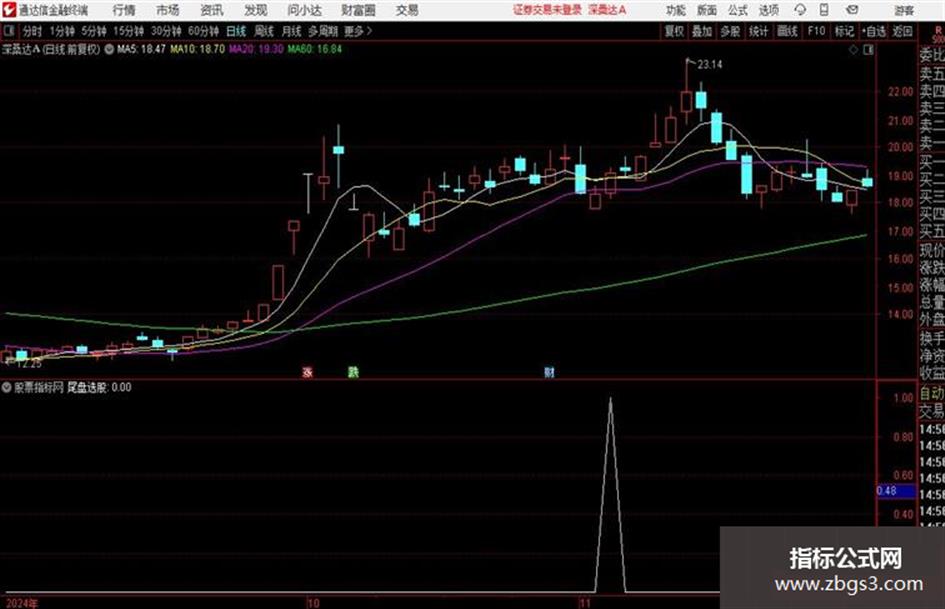Open the 市场 menu
The width and height of the screenshot is (945, 609).
click(168, 10)
